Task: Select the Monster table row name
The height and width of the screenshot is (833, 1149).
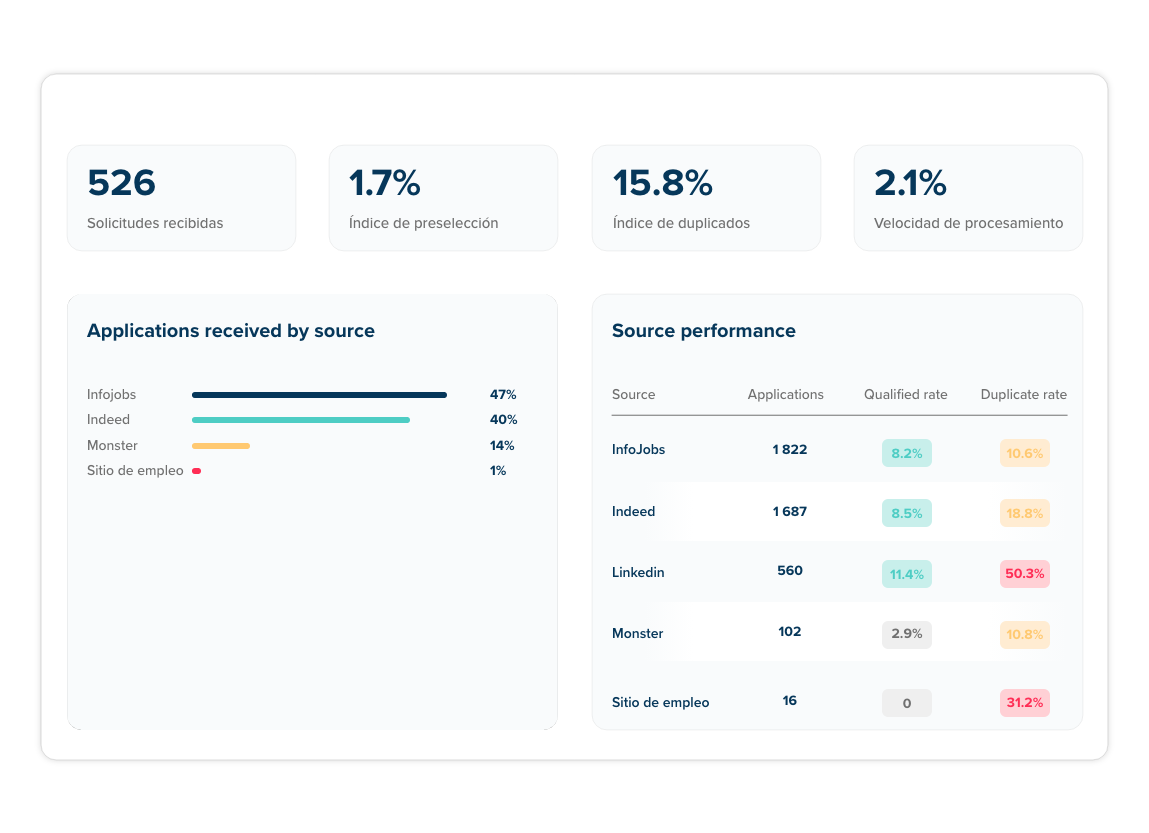Action: [637, 634]
